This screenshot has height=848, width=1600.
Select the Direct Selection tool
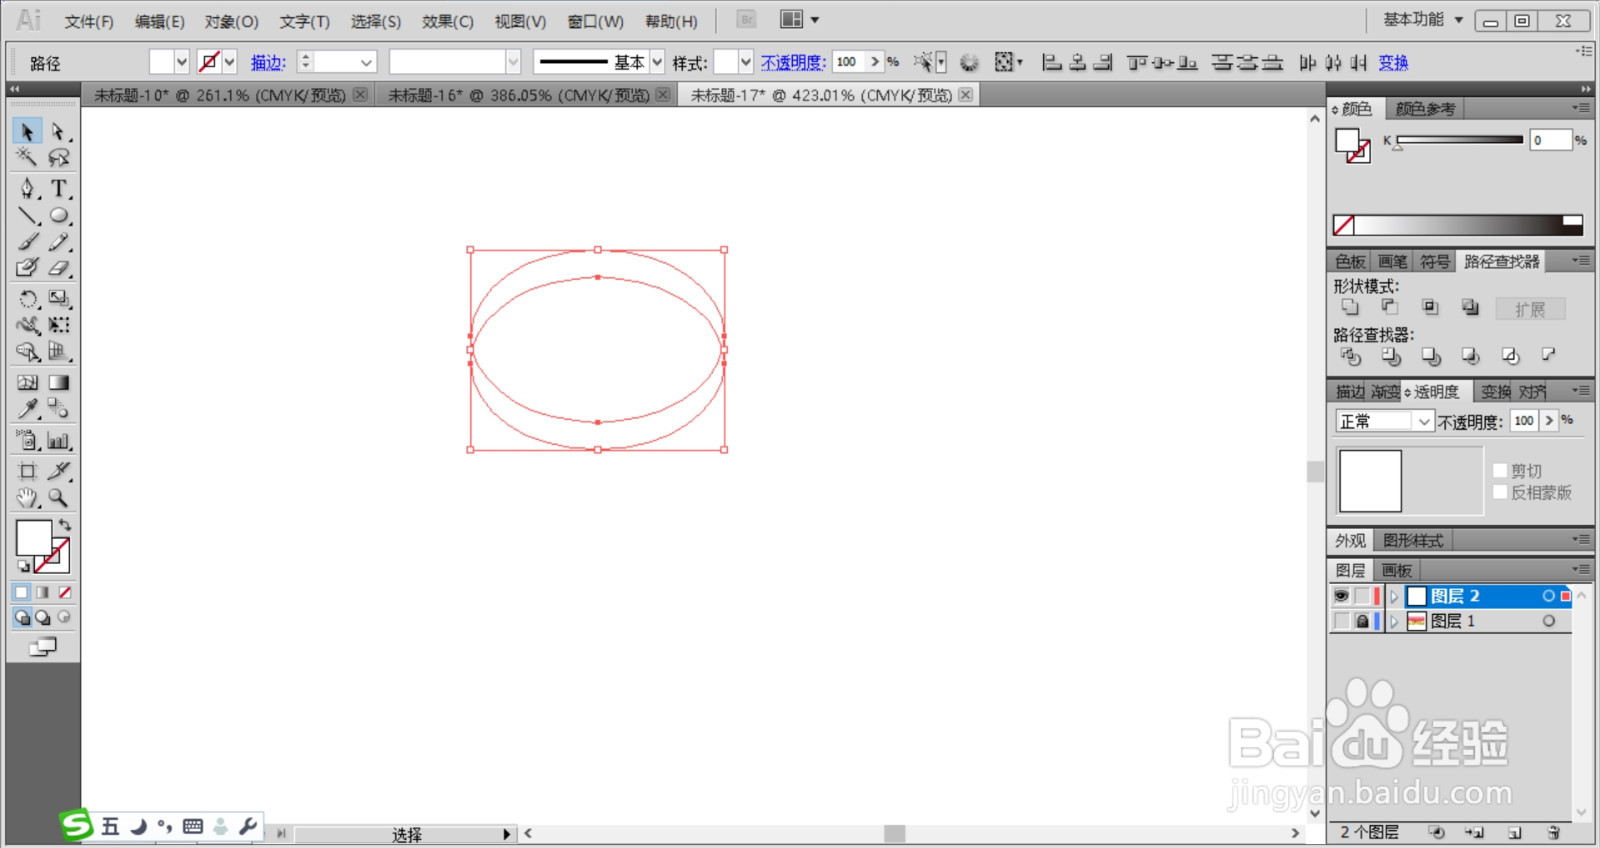(x=59, y=131)
